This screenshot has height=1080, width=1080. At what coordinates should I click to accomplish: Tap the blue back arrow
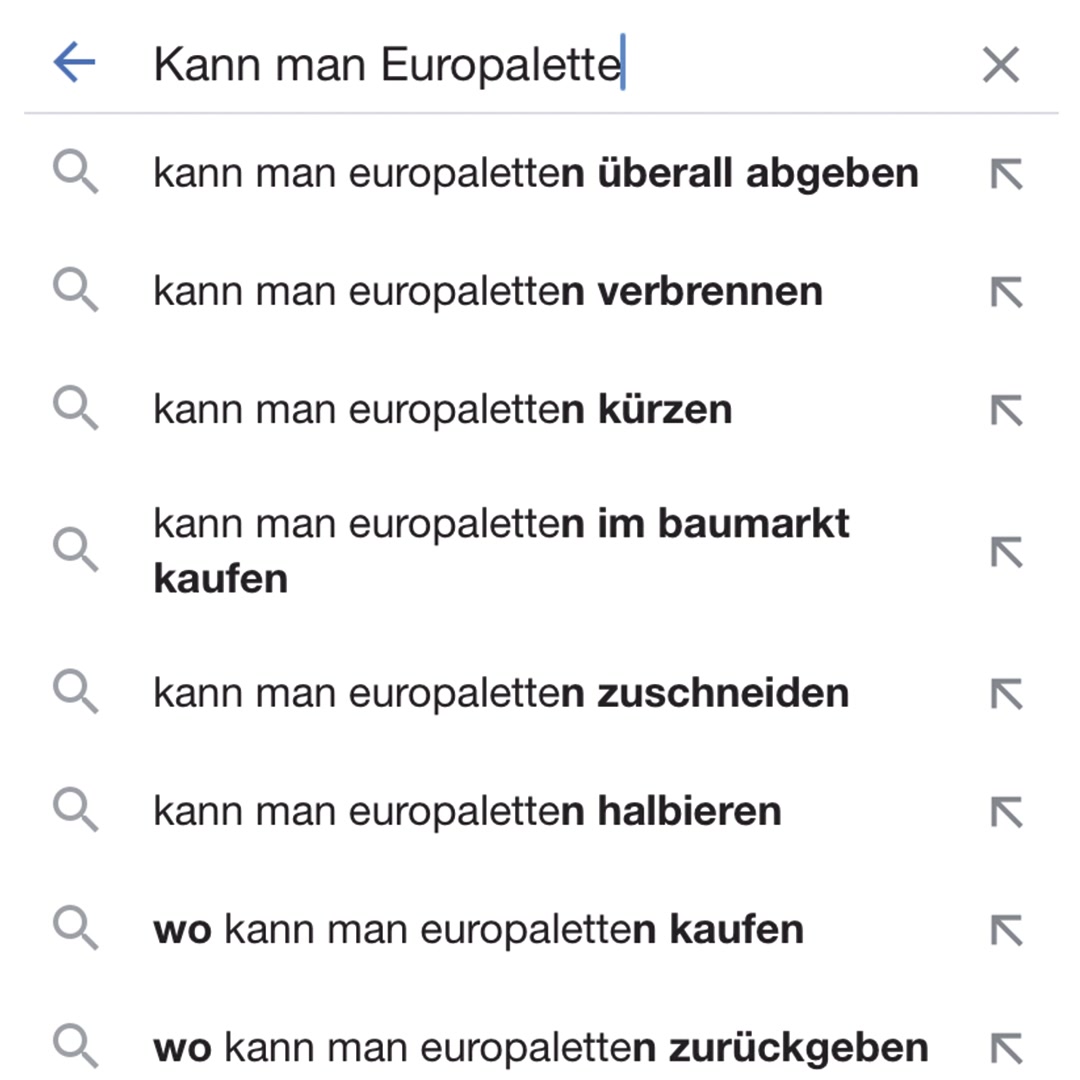point(74,62)
